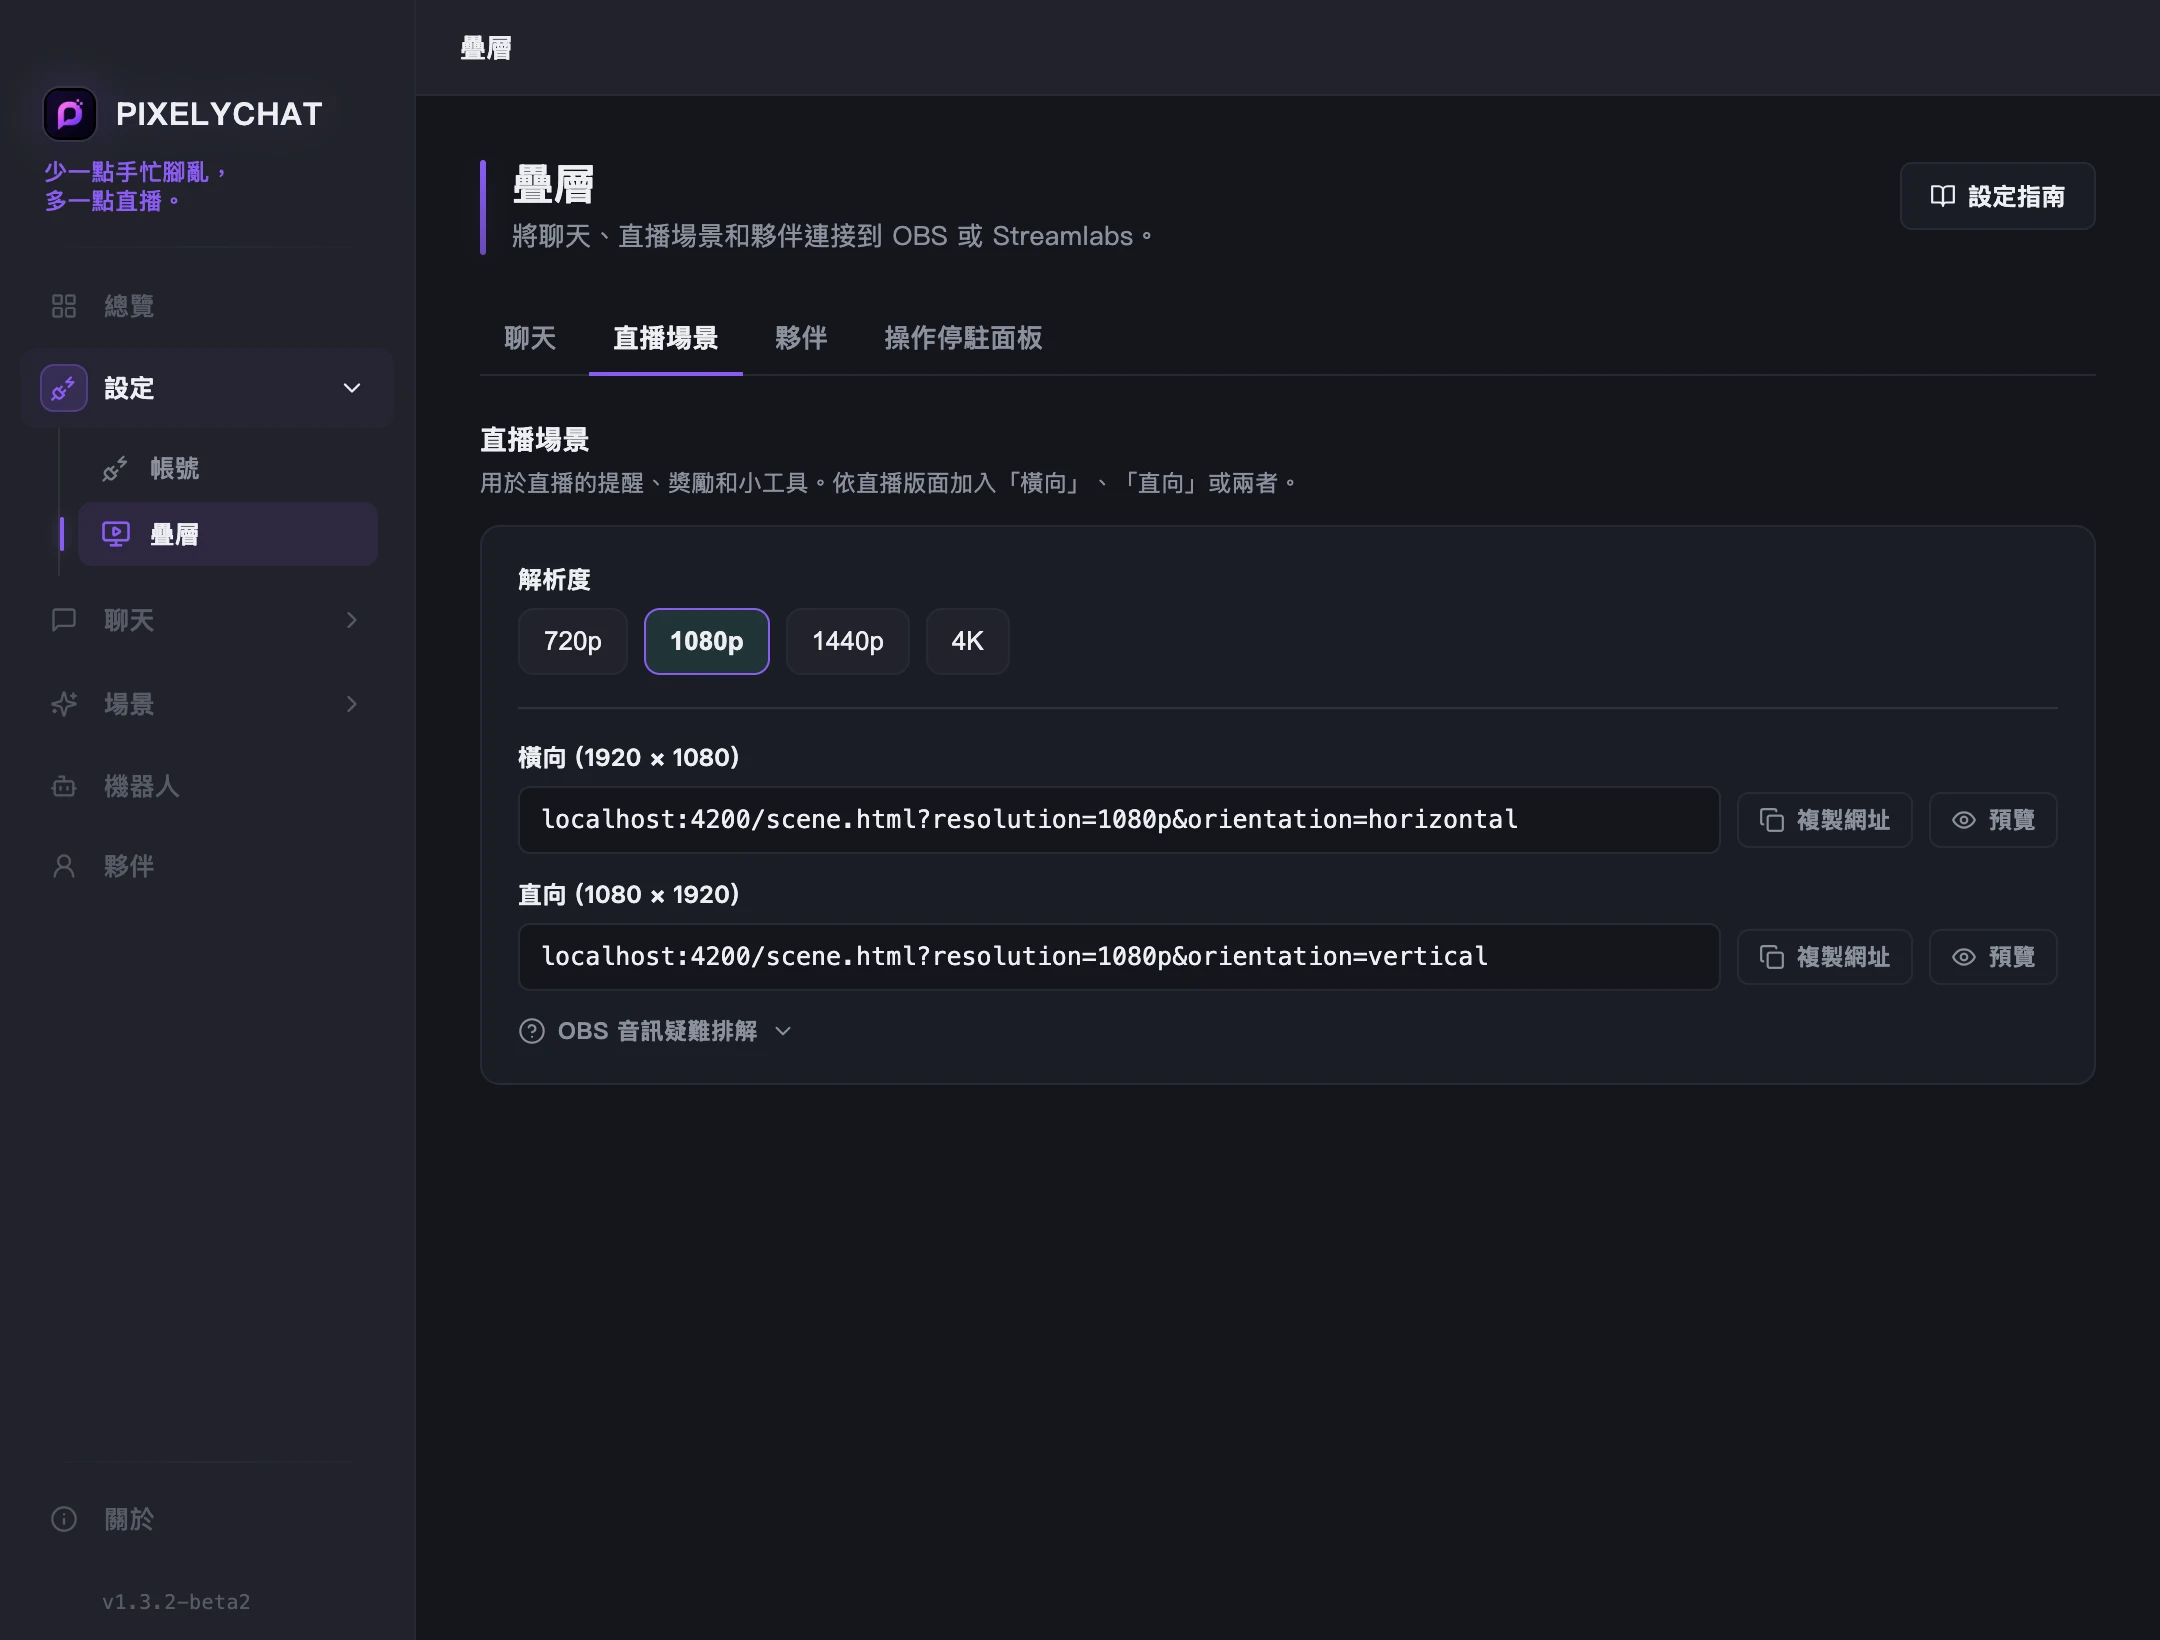This screenshot has width=2160, height=1640.
Task: Copy the 直向 scene URL with 複製網址
Action: 1825,957
